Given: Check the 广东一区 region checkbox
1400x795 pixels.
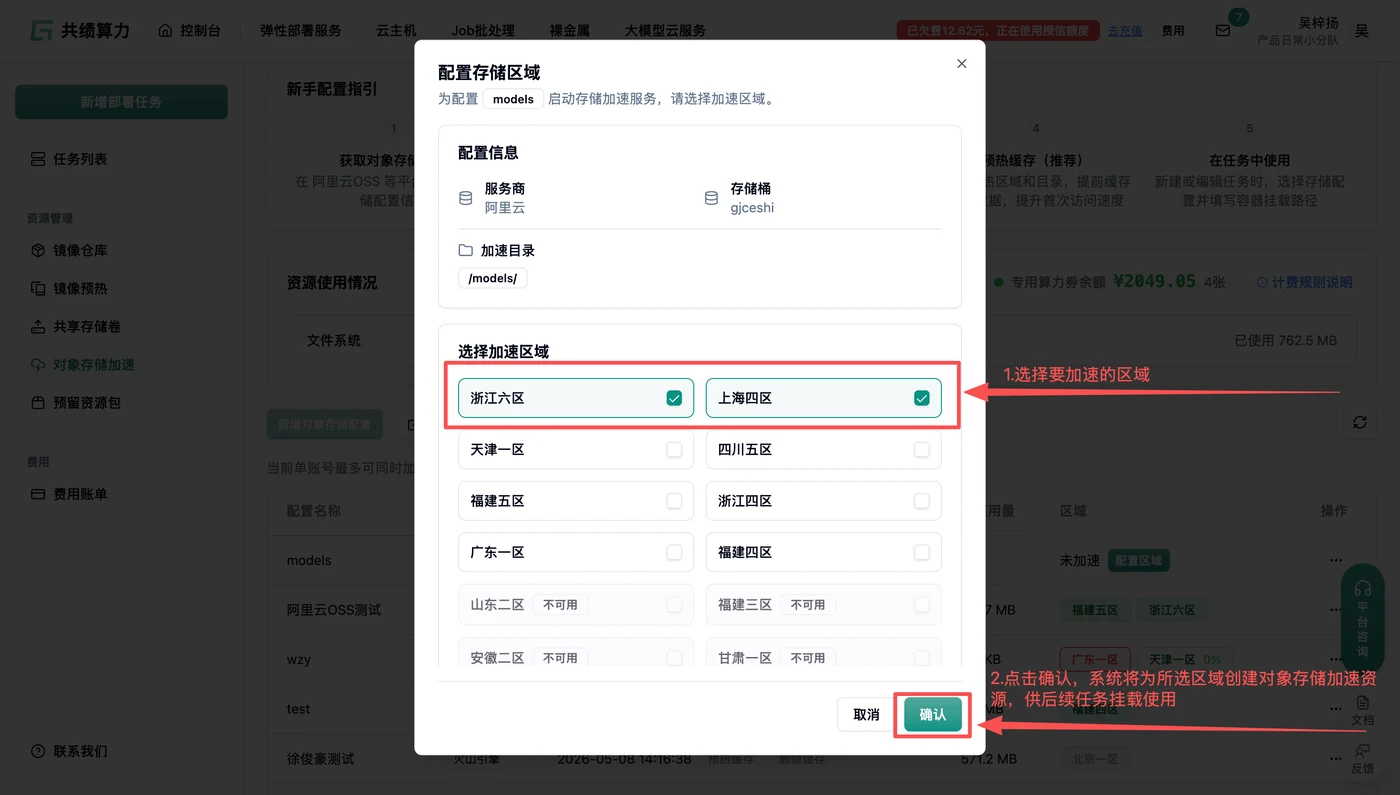Looking at the screenshot, I should click(674, 552).
